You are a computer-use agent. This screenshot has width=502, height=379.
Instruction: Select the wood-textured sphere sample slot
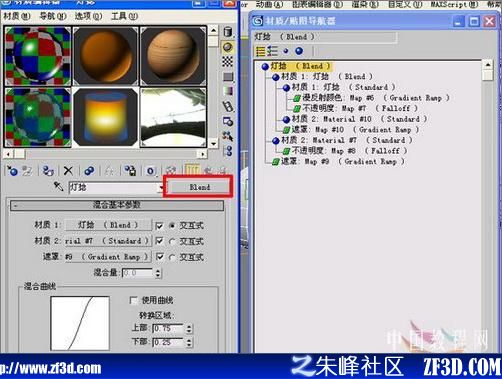click(x=173, y=55)
